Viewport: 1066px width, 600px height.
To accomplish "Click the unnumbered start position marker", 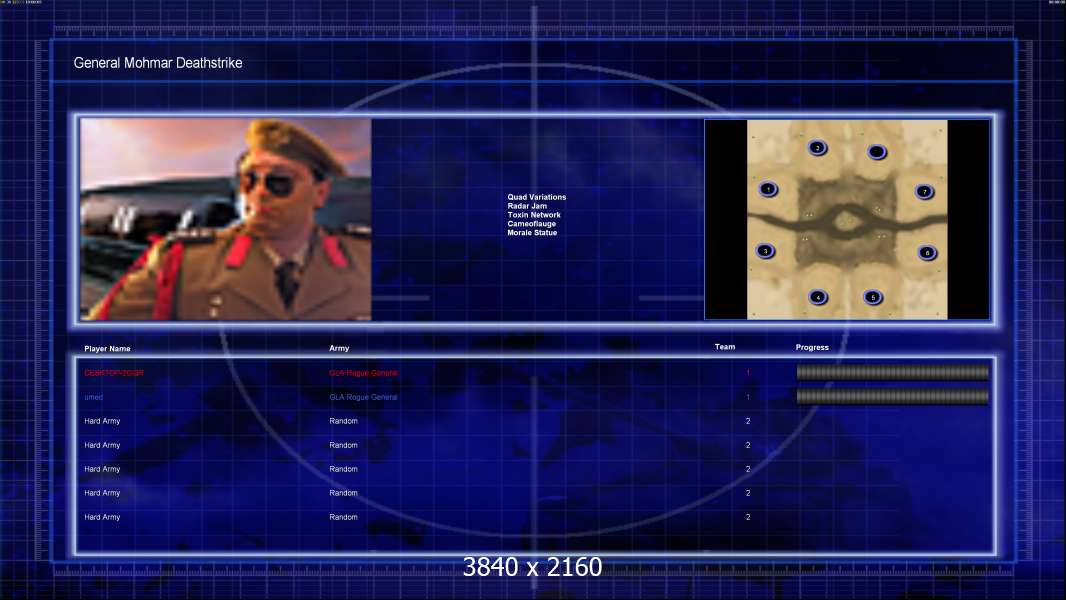I will (877, 152).
